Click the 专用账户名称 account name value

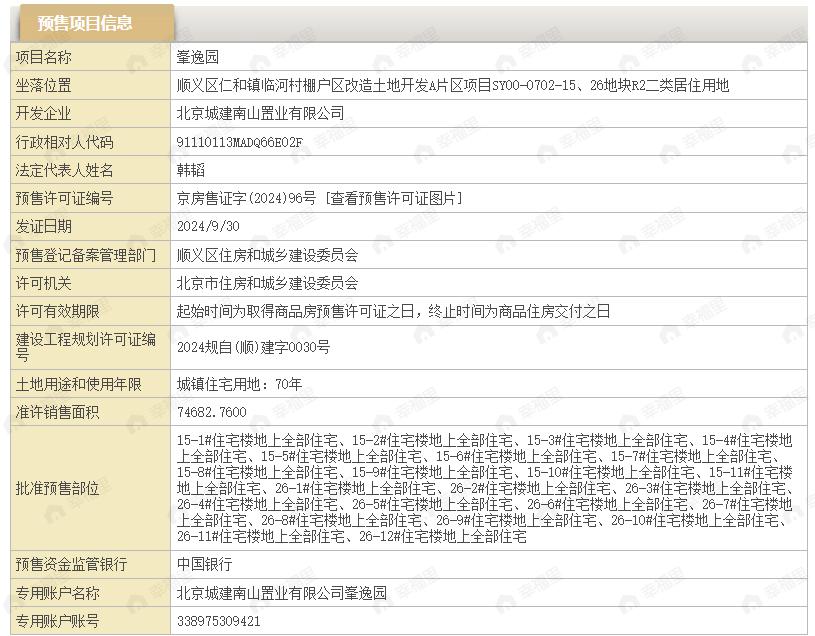[x=281, y=593]
